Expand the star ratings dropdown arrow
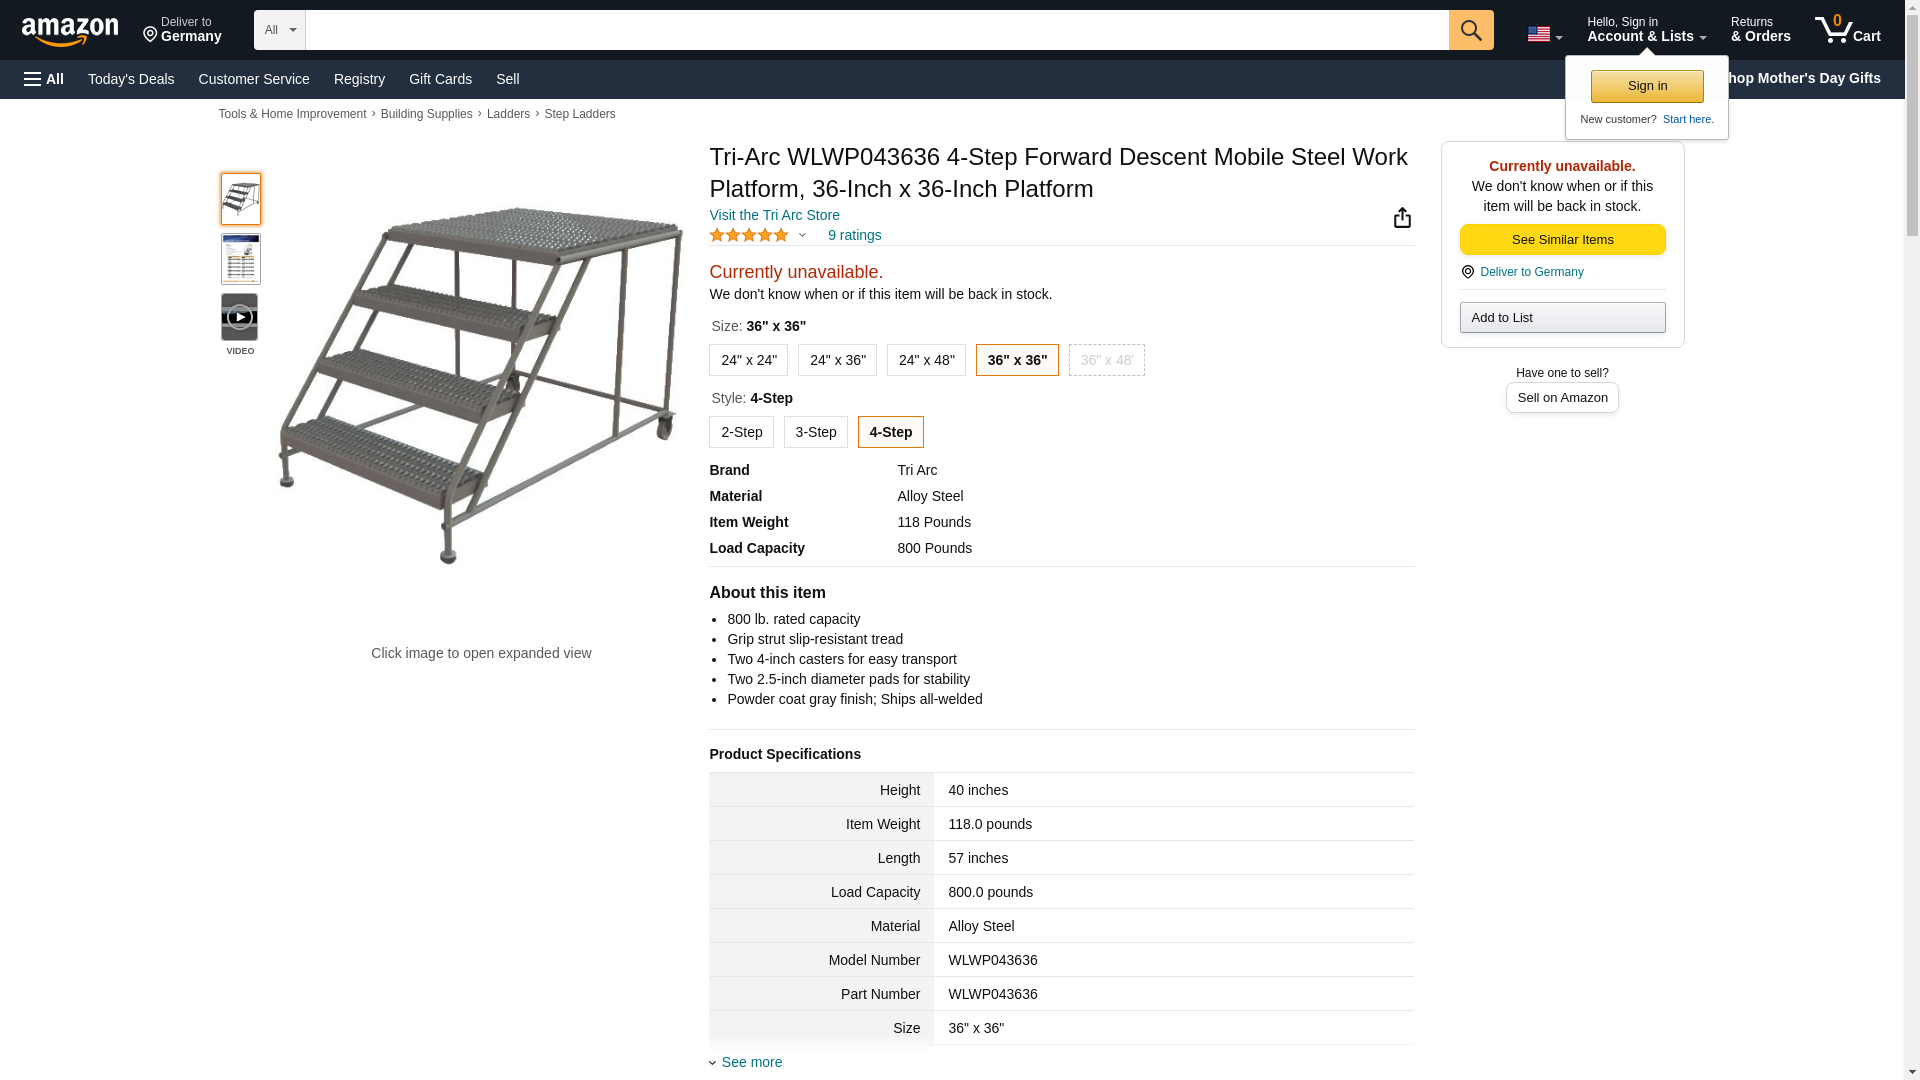Screen dimensions: 1920x1080 coord(802,236)
